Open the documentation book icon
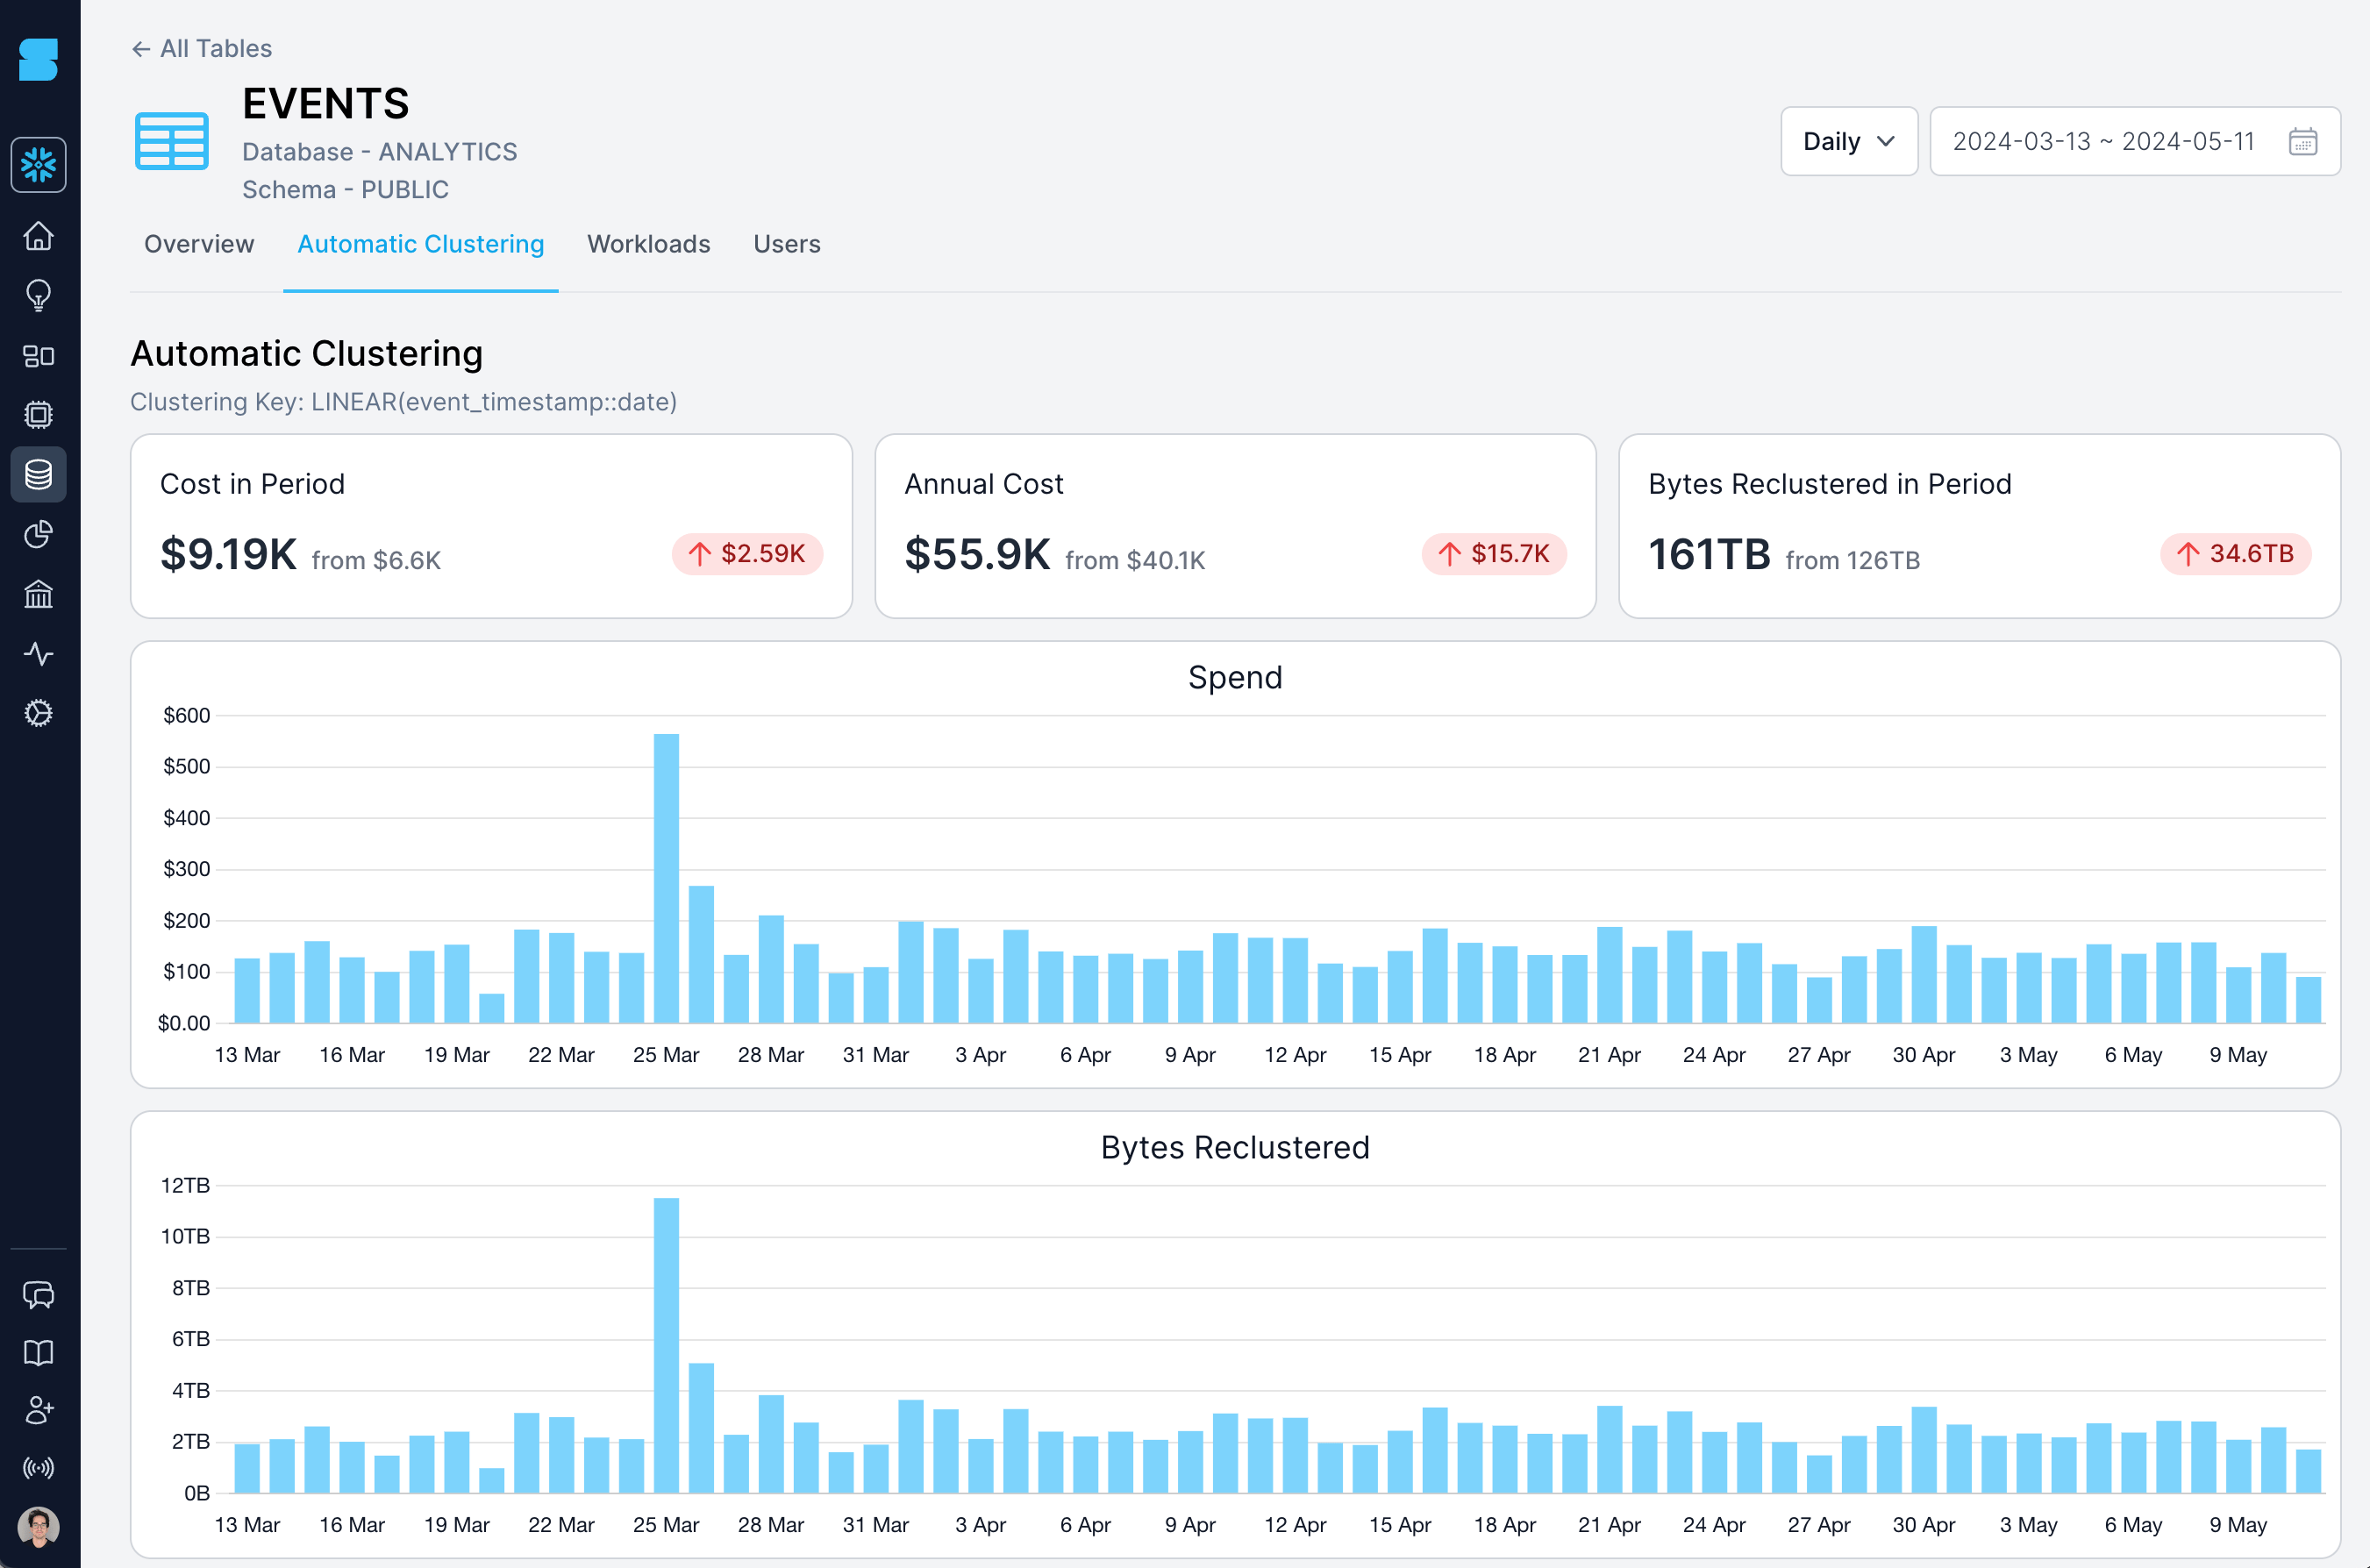Screen dimensions: 2370x1568 (x=38, y=1353)
